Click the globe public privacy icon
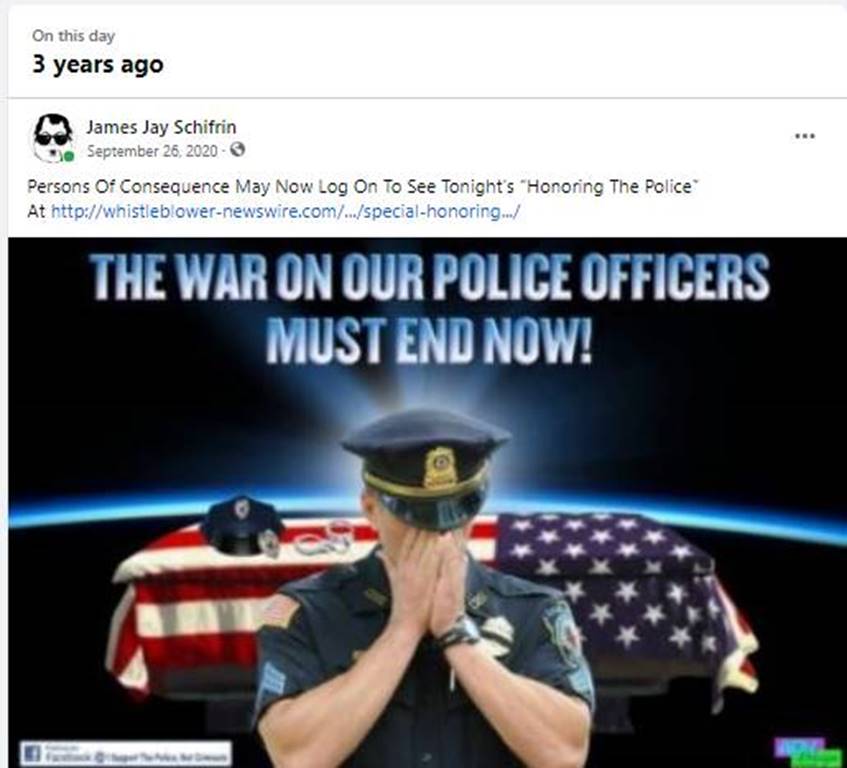Image resolution: width=847 pixels, height=768 pixels. [237, 150]
